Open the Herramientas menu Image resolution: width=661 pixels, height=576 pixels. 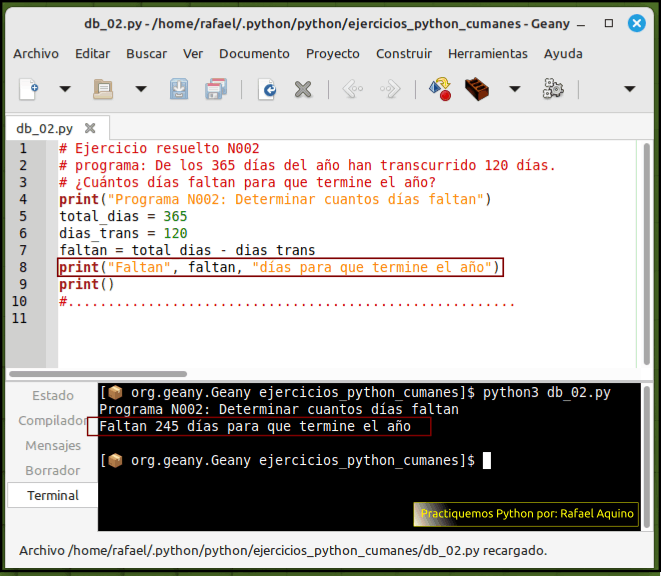coord(487,54)
